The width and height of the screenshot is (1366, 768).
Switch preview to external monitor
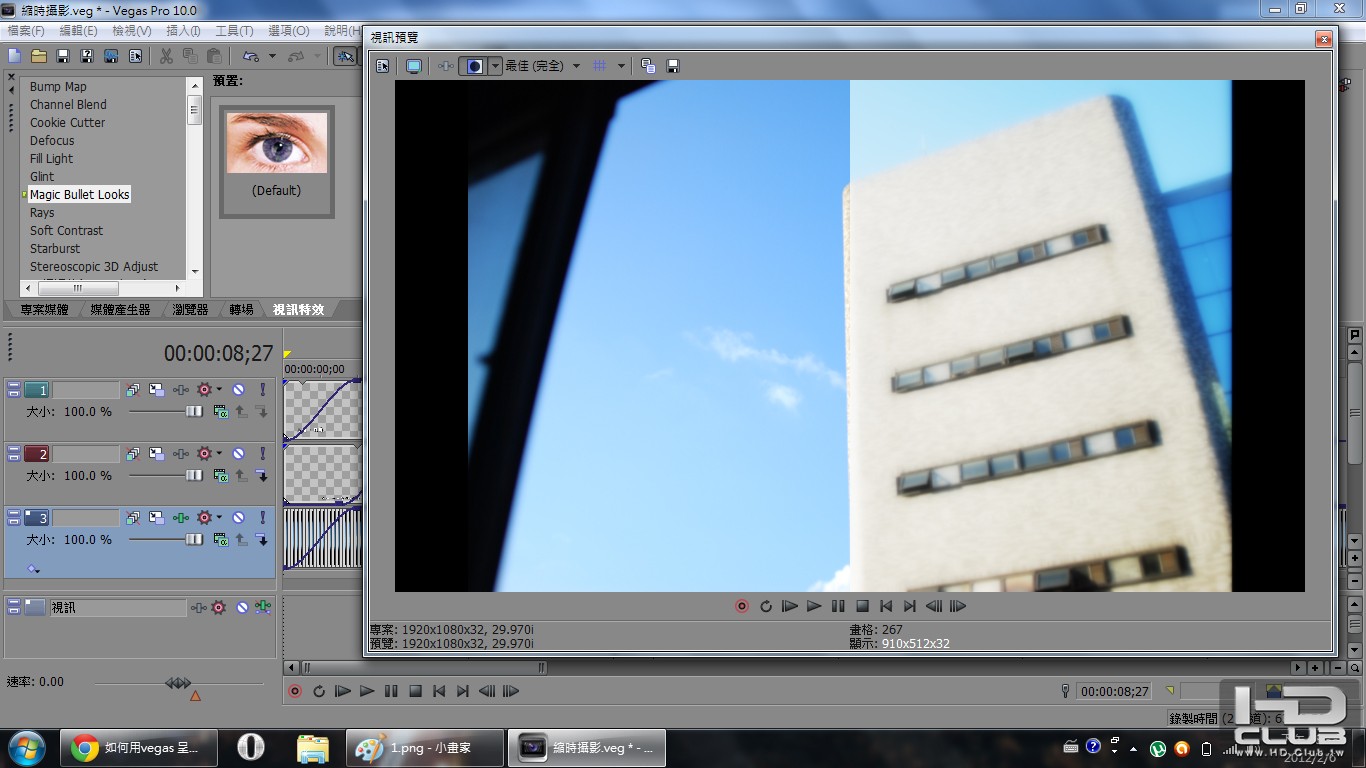[x=414, y=66]
